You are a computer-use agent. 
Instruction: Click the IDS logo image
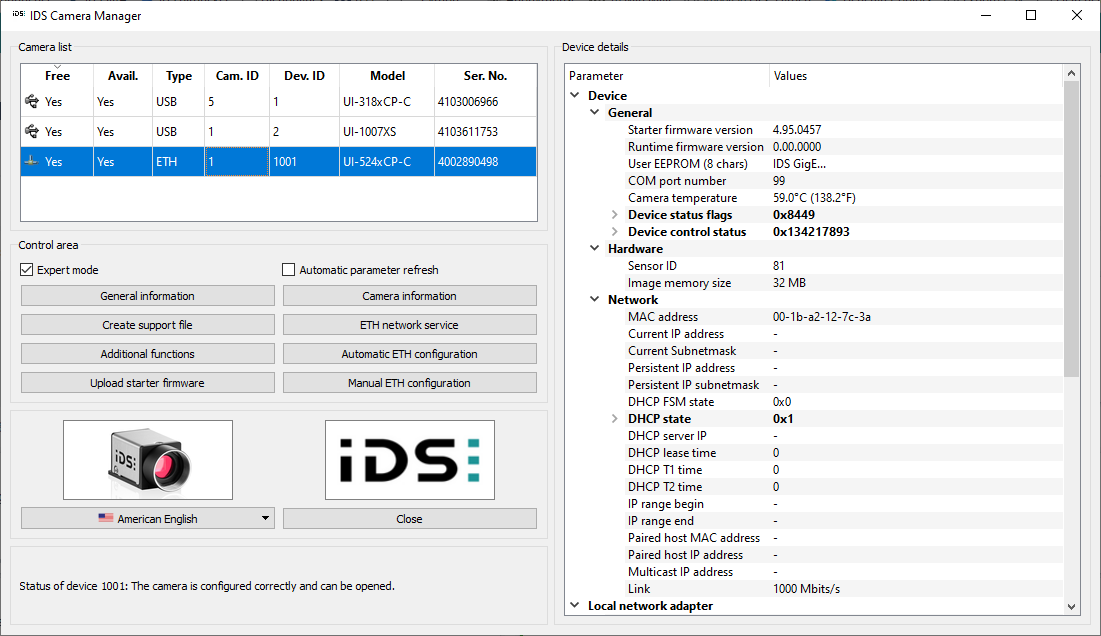(x=409, y=460)
